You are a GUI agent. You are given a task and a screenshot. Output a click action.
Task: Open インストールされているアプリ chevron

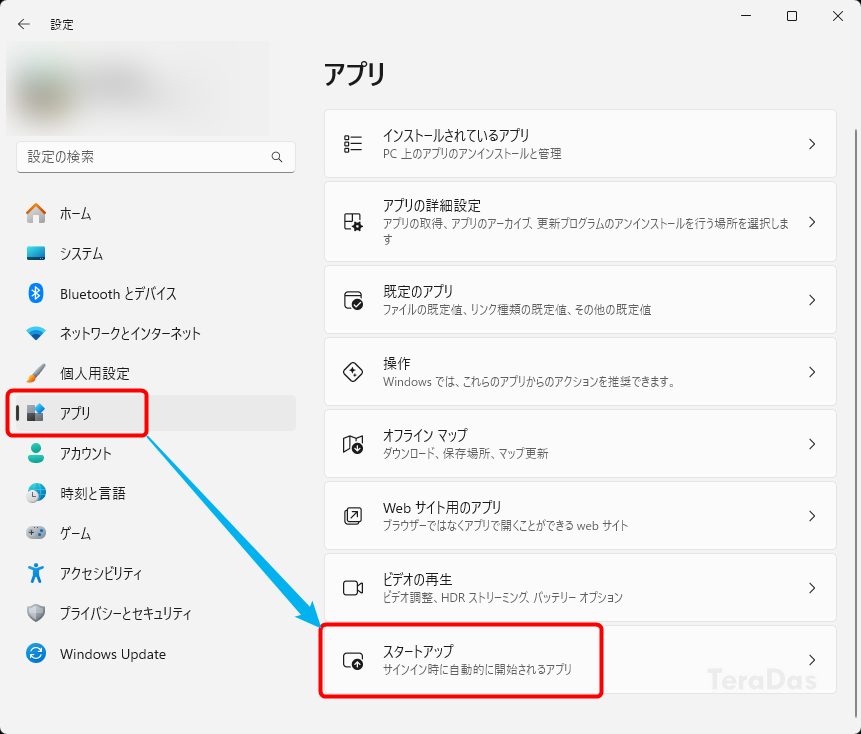point(812,144)
